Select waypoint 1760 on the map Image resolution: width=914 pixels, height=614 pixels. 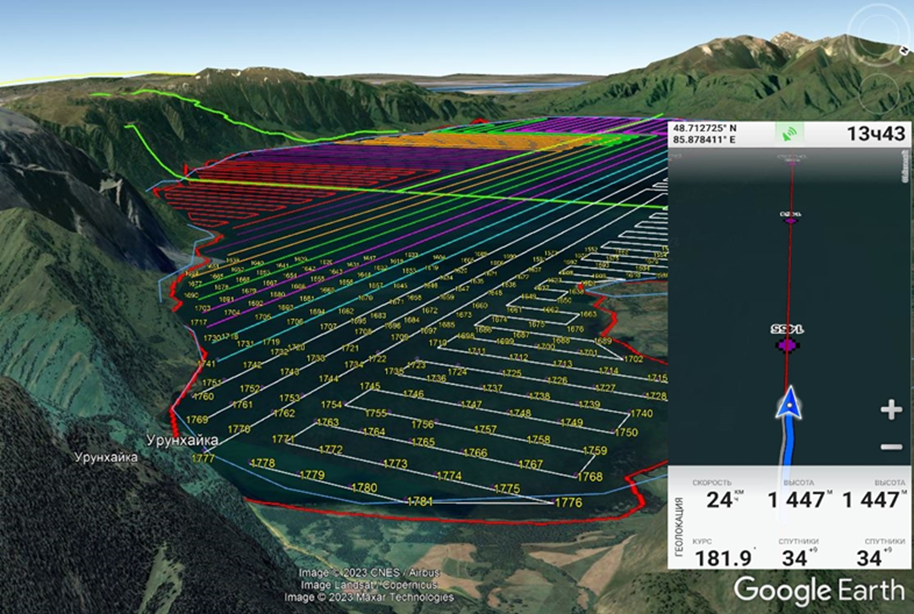click(x=203, y=397)
